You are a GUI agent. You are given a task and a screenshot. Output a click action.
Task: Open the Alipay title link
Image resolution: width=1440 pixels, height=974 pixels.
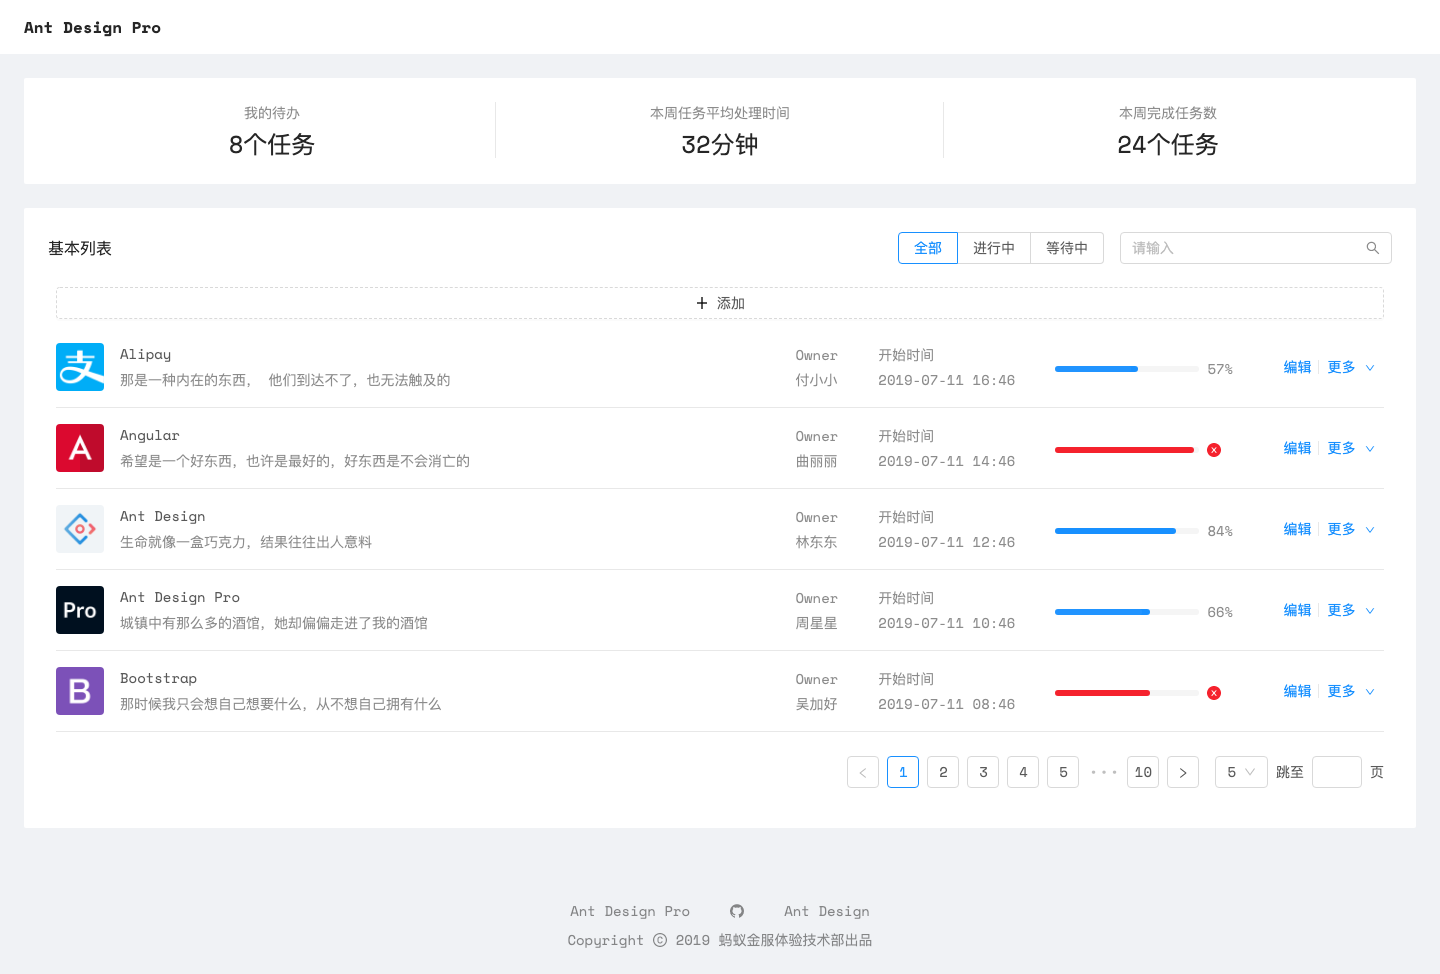pyautogui.click(x=145, y=354)
